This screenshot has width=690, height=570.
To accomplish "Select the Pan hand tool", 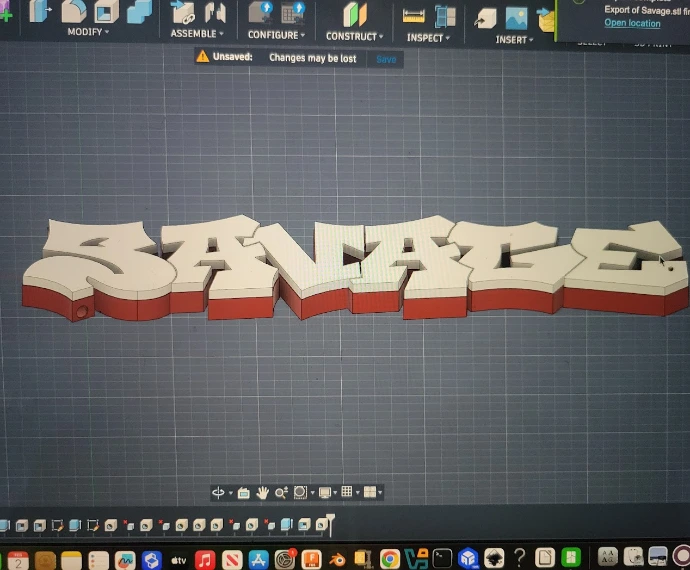I will tap(263, 493).
